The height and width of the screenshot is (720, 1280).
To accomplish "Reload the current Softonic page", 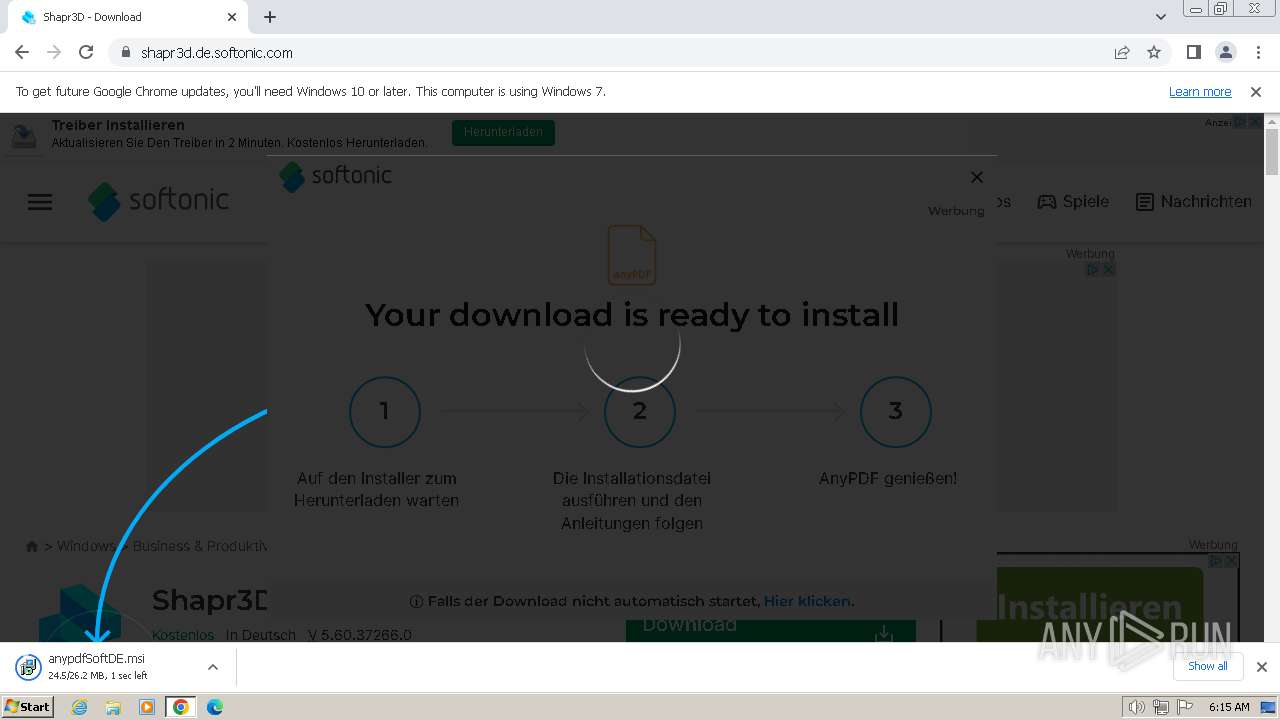I will tap(86, 52).
